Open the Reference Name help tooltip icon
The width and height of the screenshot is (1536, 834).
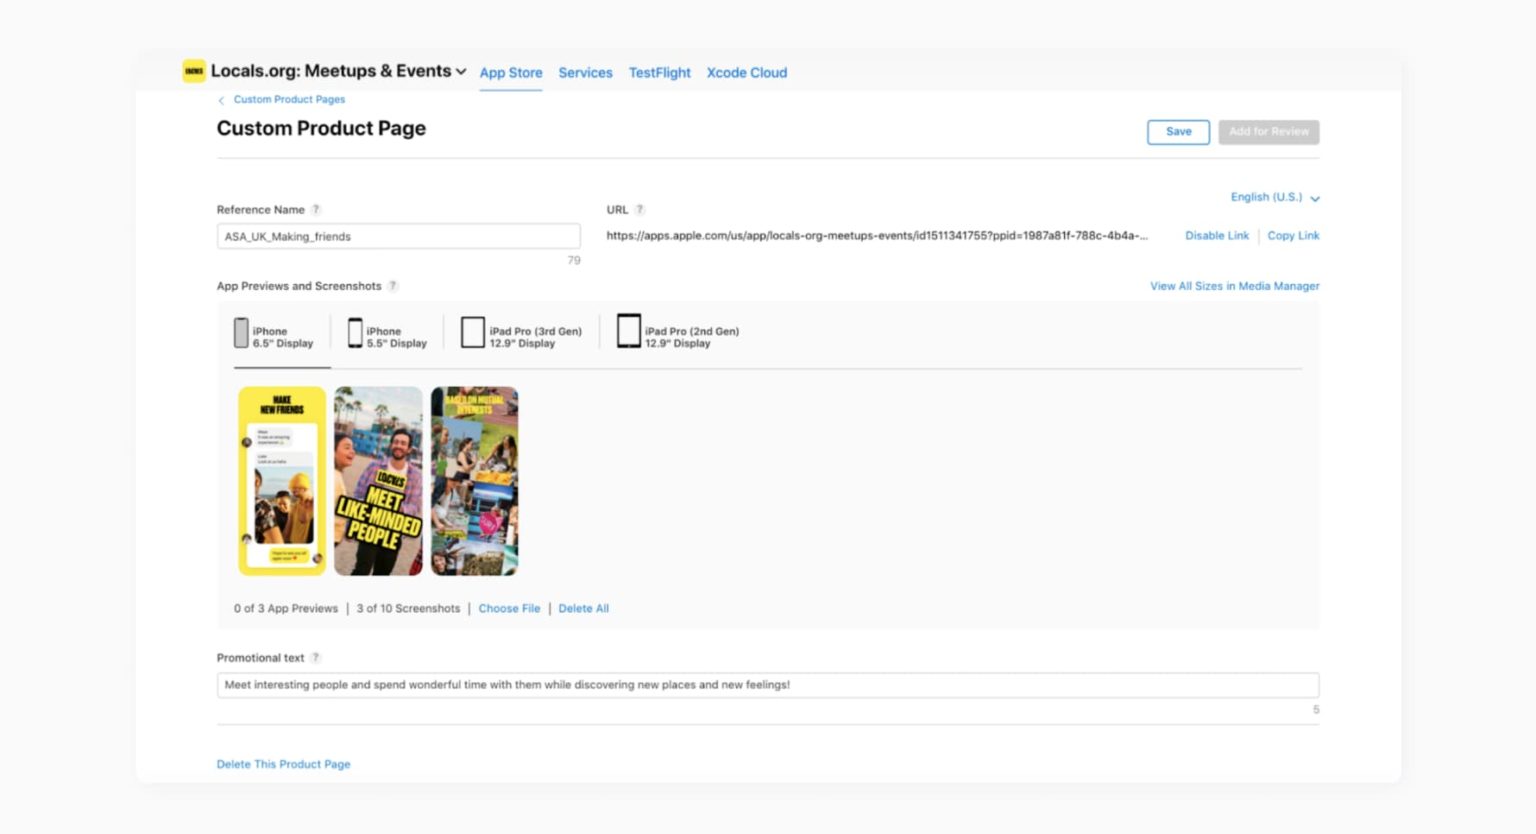(x=317, y=209)
